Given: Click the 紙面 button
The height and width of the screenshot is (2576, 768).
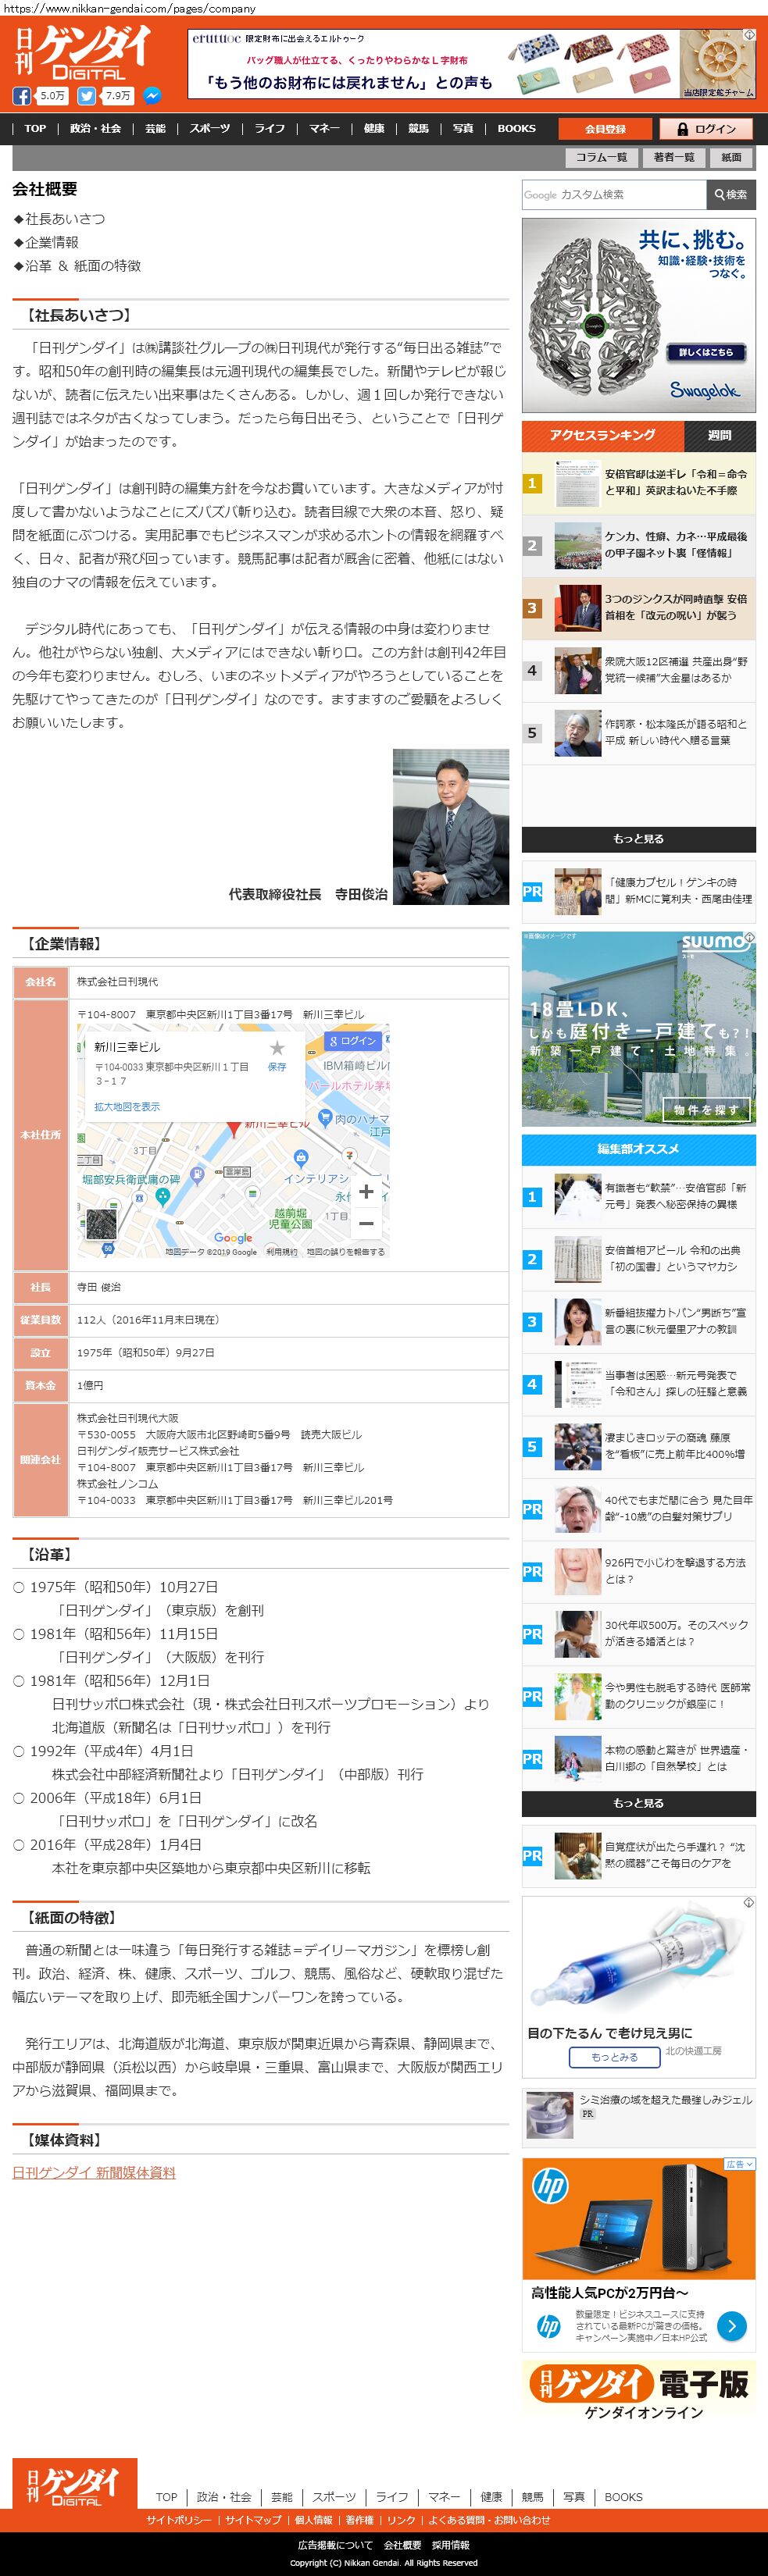Looking at the screenshot, I should pyautogui.click(x=732, y=157).
